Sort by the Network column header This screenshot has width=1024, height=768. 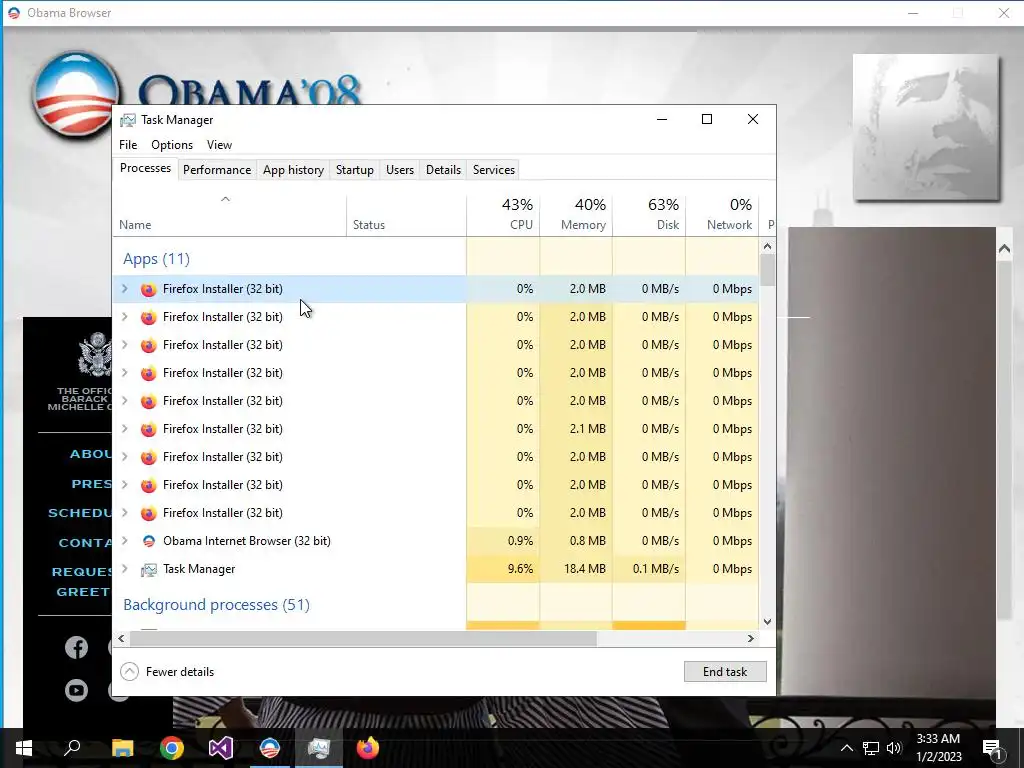point(722,215)
